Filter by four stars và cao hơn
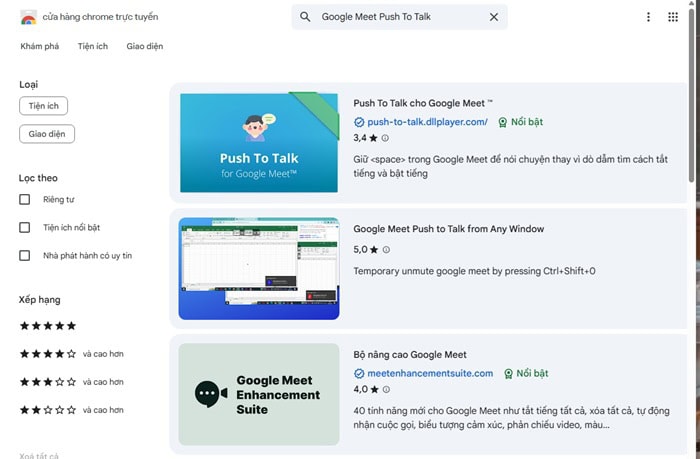Image resolution: width=700 pixels, height=459 pixels. pos(71,354)
